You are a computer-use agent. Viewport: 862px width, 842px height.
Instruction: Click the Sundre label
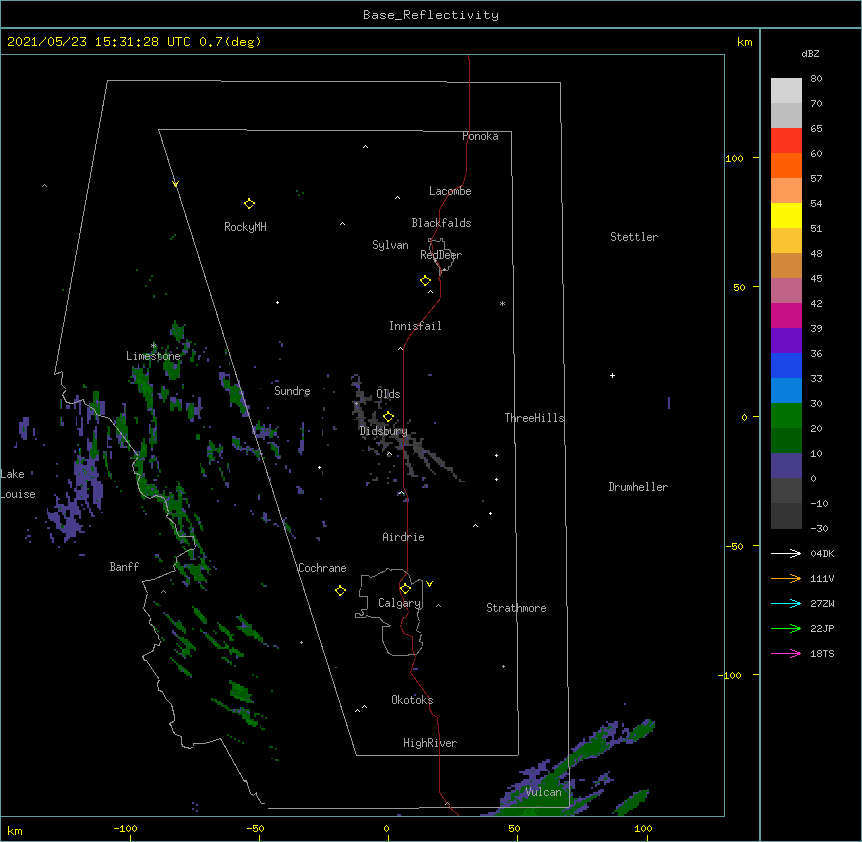(292, 391)
